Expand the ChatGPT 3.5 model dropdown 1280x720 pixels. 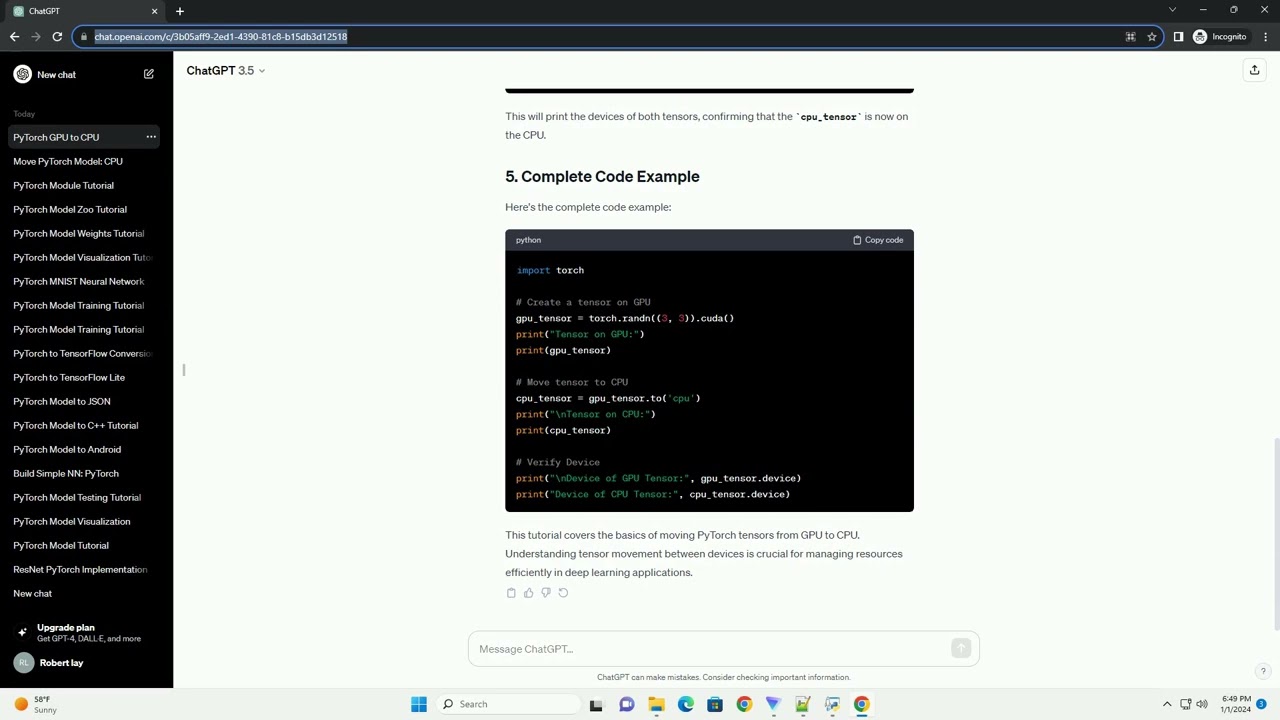[226, 70]
